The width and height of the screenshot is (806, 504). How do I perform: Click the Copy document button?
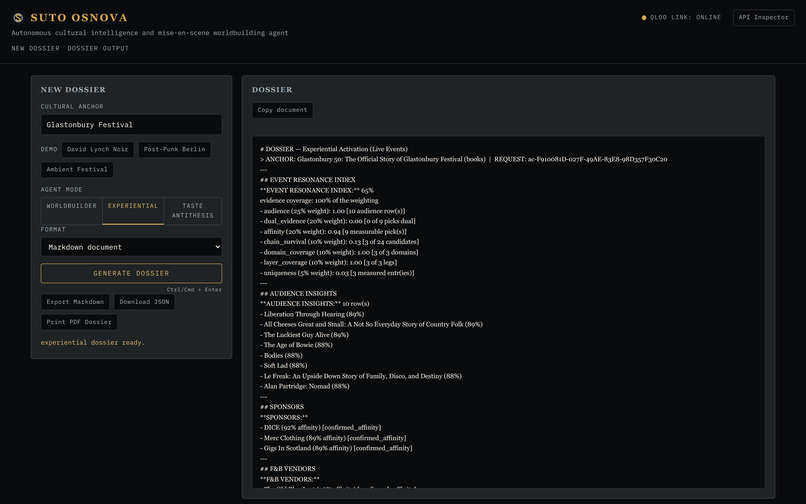pos(282,110)
